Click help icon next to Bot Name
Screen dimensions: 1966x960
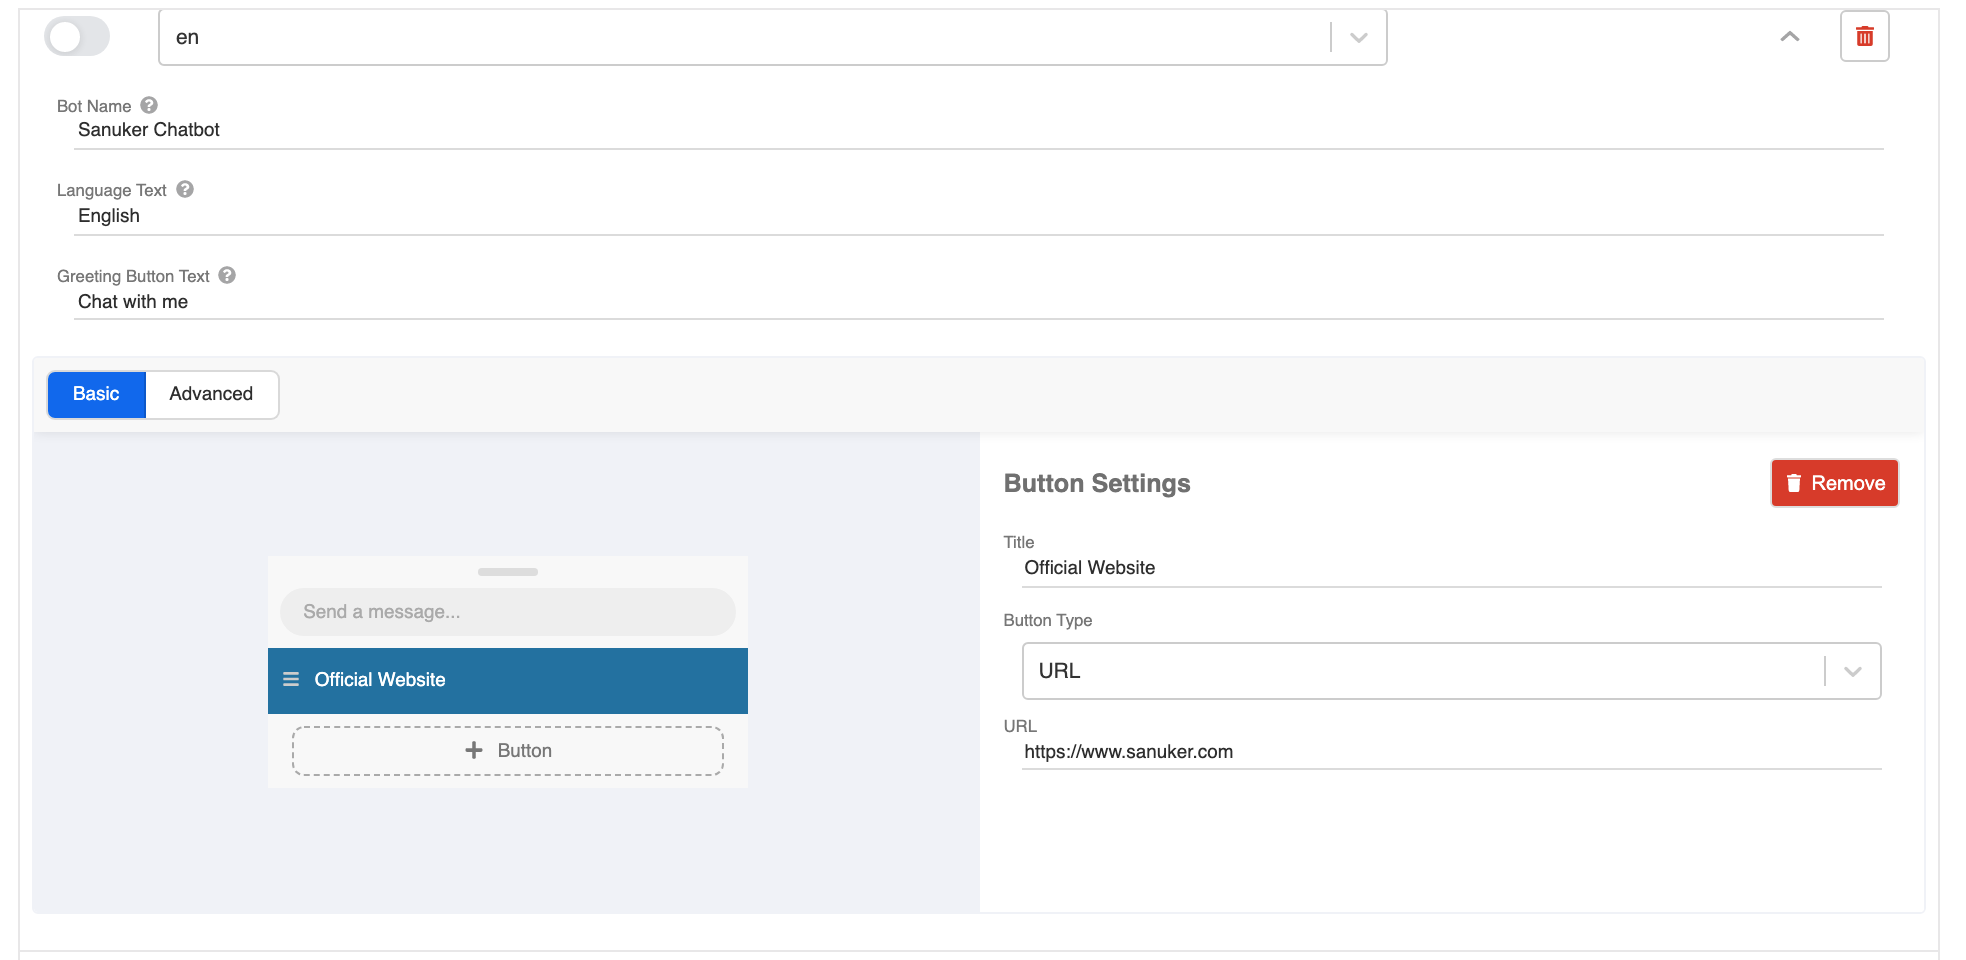click(x=149, y=105)
